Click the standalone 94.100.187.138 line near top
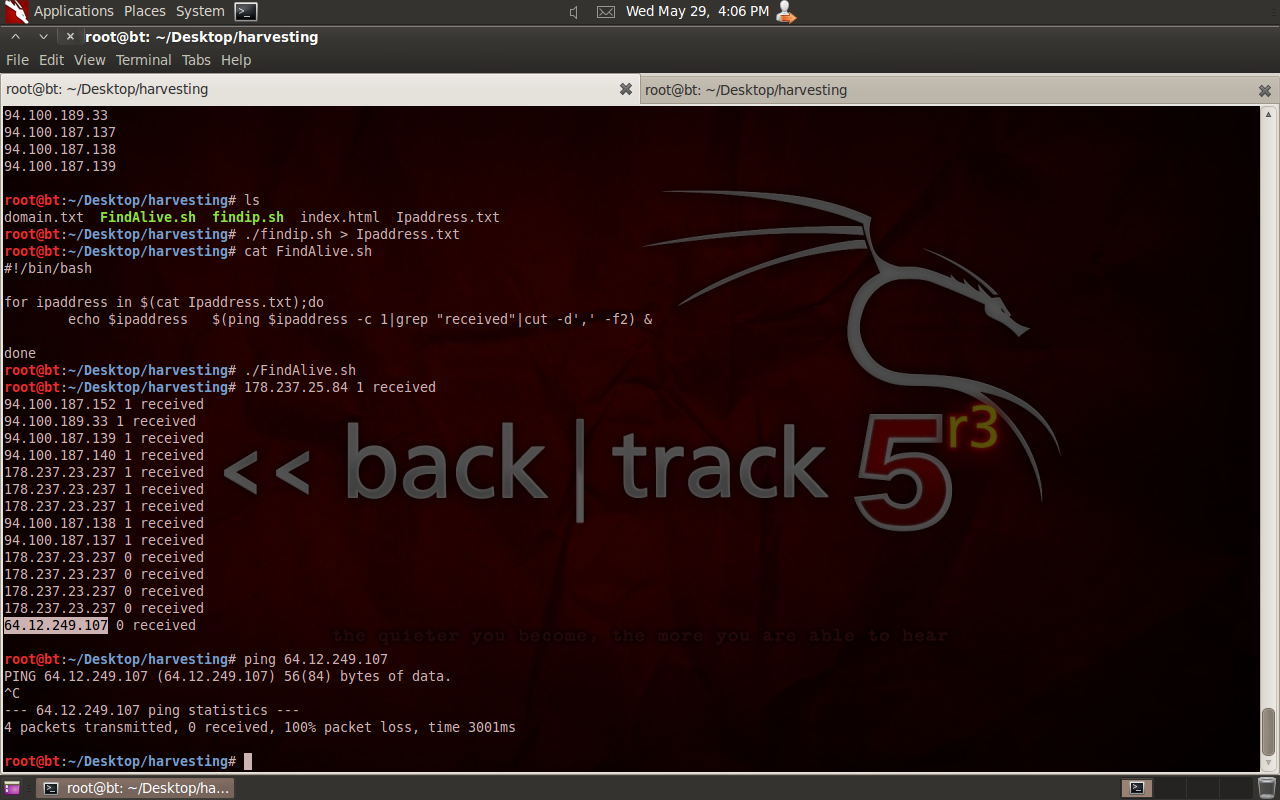 pyautogui.click(x=60, y=149)
